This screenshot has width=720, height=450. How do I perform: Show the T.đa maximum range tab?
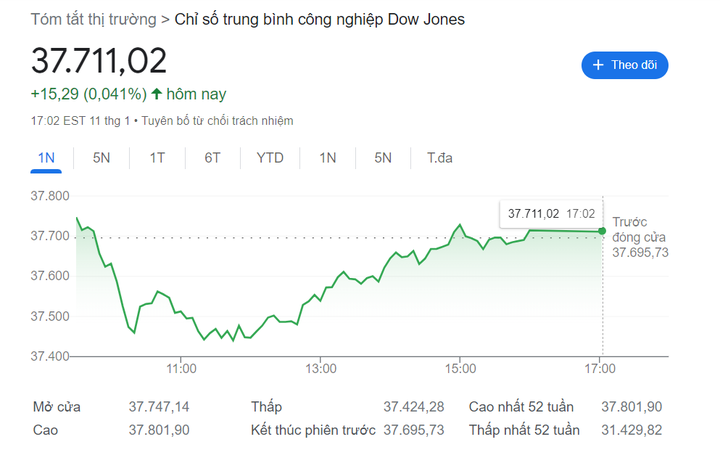tap(440, 158)
